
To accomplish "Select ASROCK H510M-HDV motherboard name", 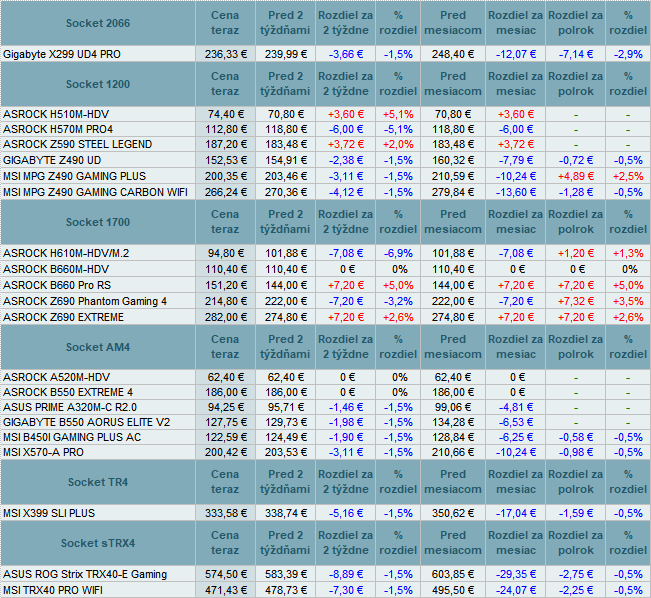I will pyautogui.click(x=56, y=114).
